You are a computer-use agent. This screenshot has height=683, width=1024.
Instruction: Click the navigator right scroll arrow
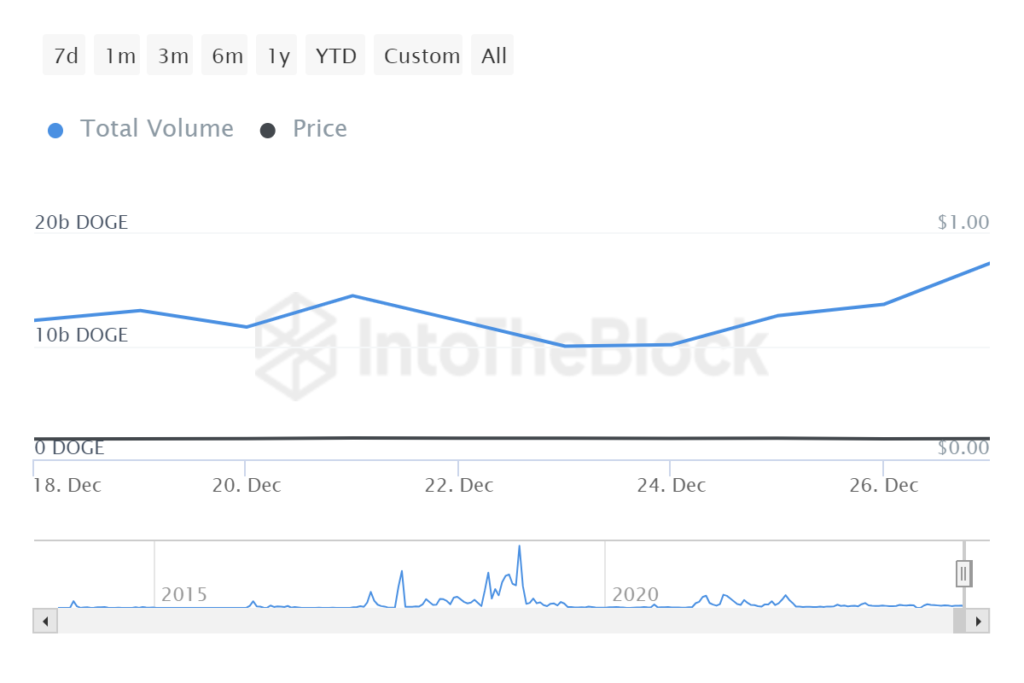click(979, 621)
